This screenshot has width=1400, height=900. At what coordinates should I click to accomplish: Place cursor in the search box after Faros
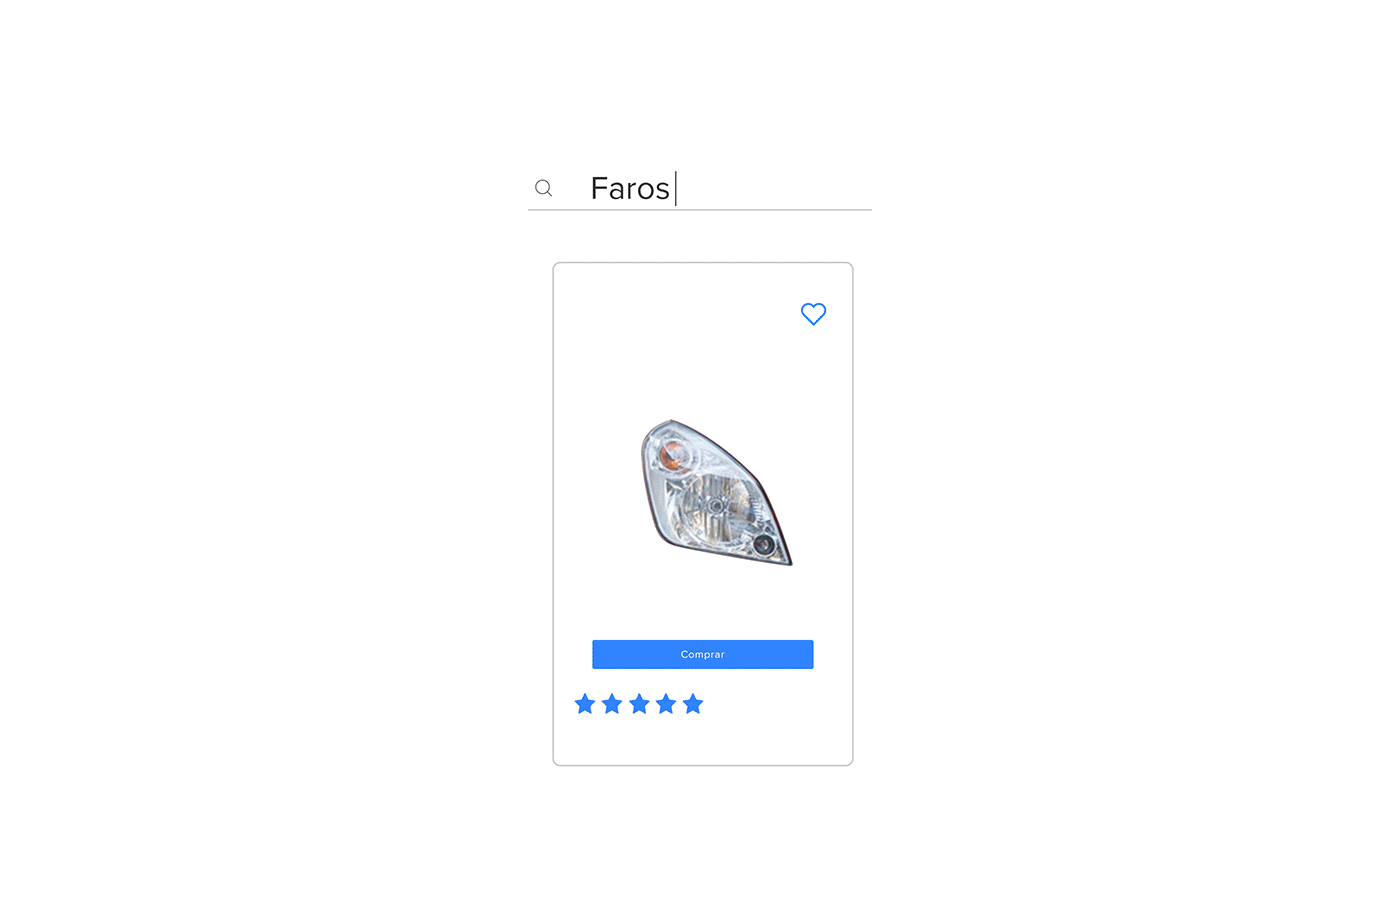click(675, 188)
